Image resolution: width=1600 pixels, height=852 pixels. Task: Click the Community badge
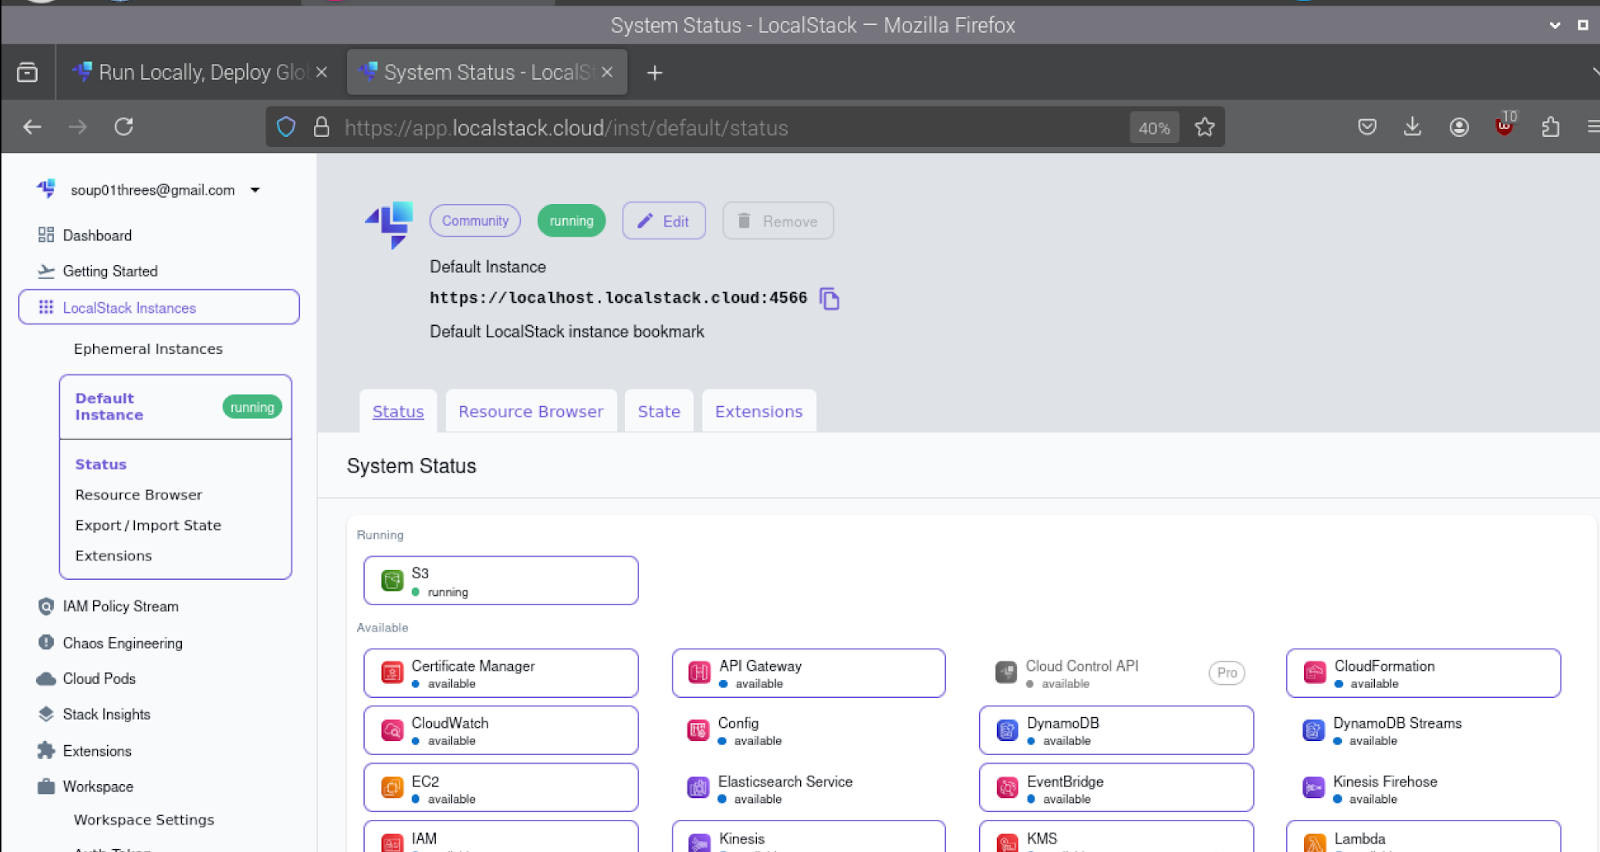(475, 221)
